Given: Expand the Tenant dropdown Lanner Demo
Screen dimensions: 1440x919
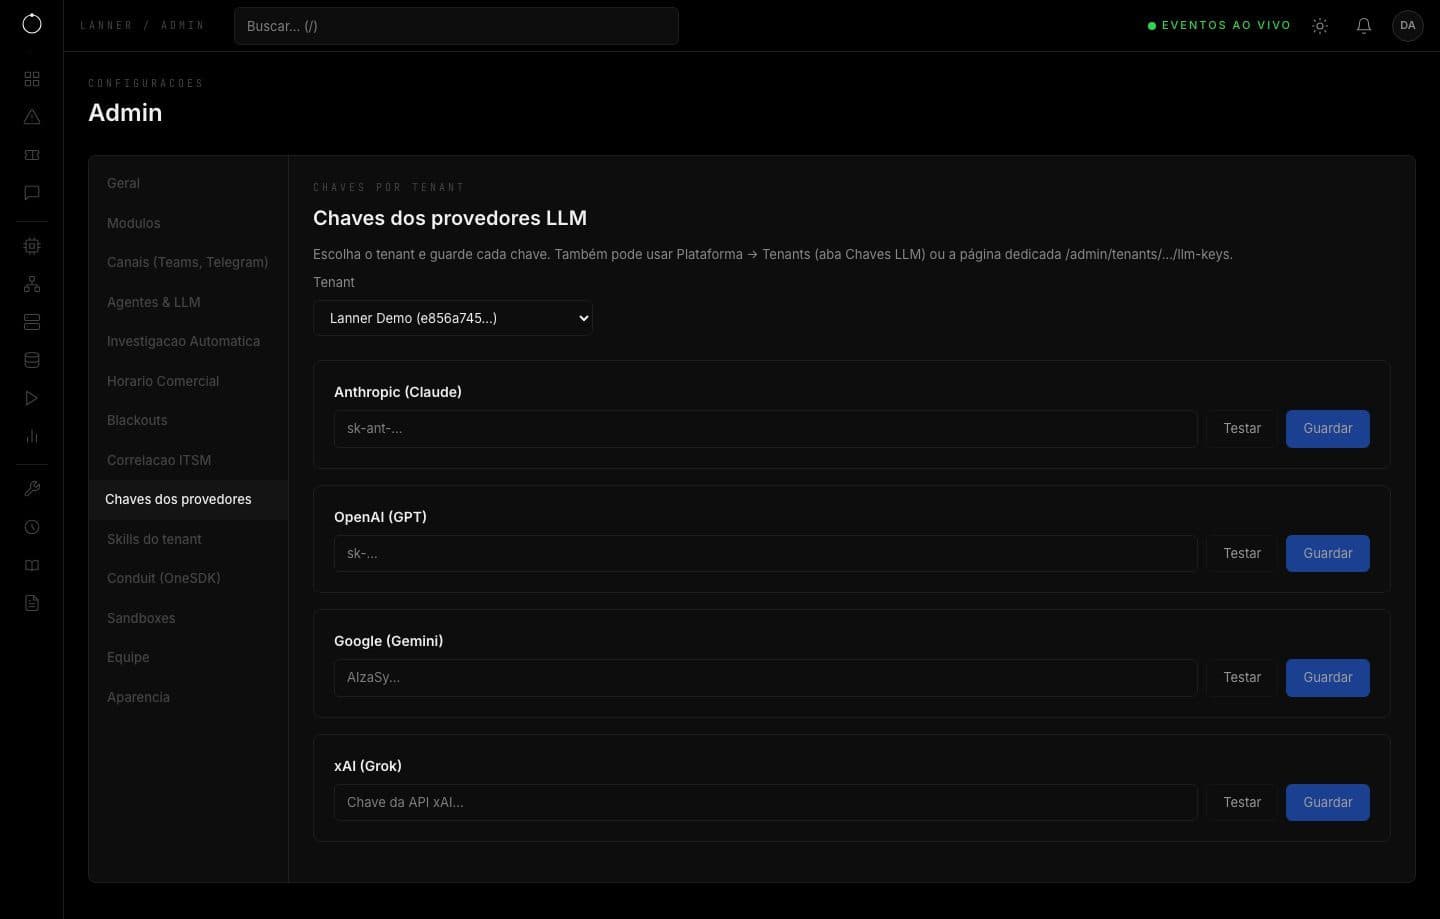Looking at the screenshot, I should (453, 318).
